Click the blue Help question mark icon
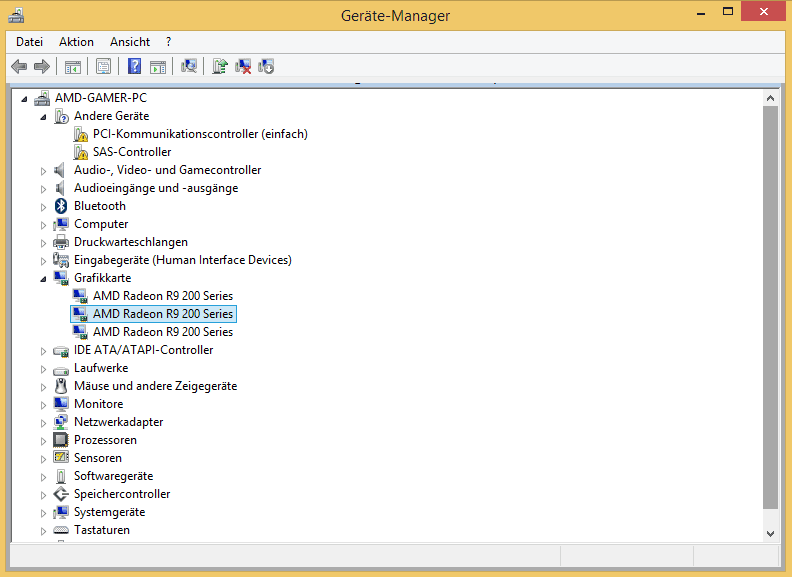The height and width of the screenshot is (577, 792). click(134, 66)
